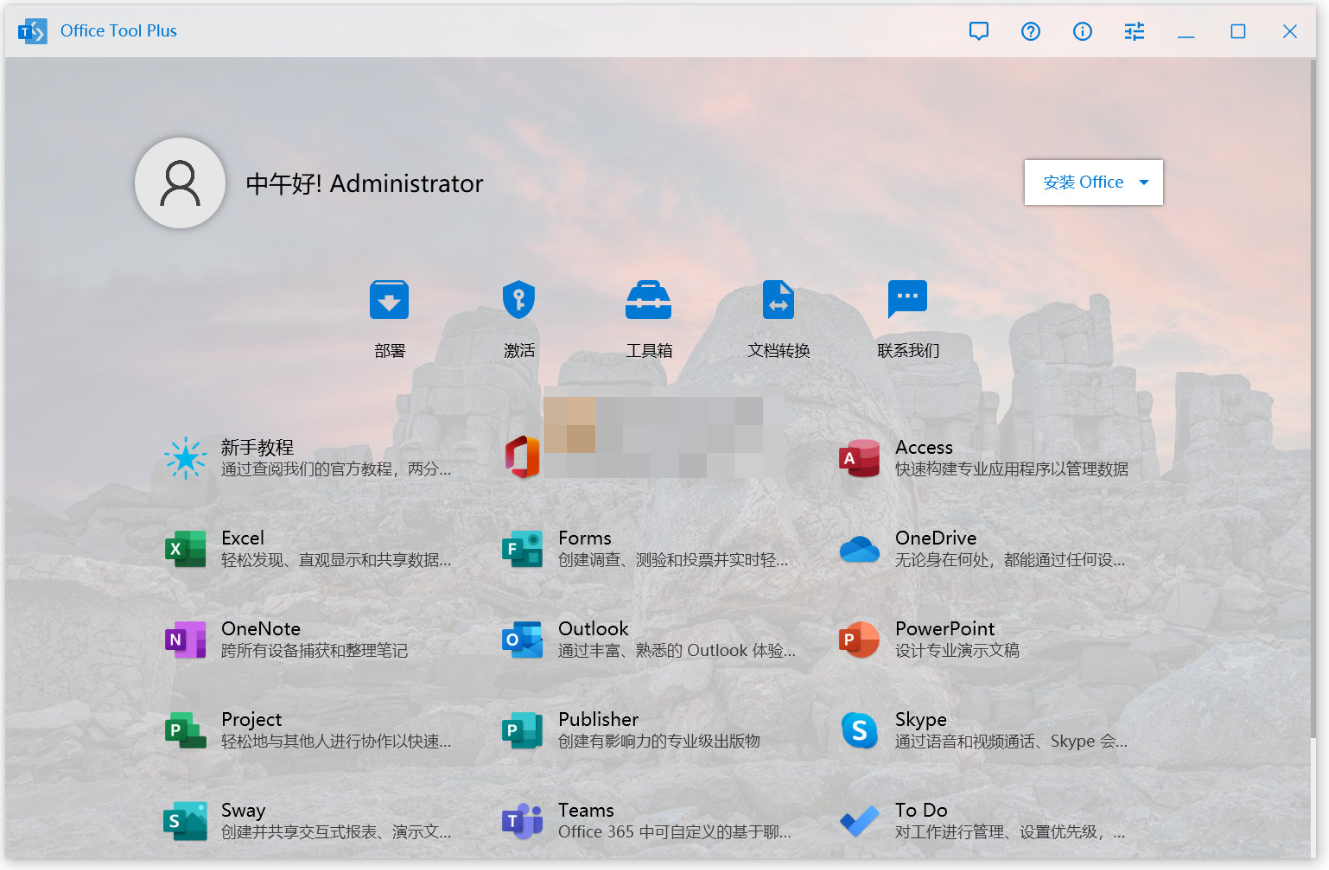
Task: Click the Administrator profile avatar
Action: pyautogui.click(x=180, y=182)
